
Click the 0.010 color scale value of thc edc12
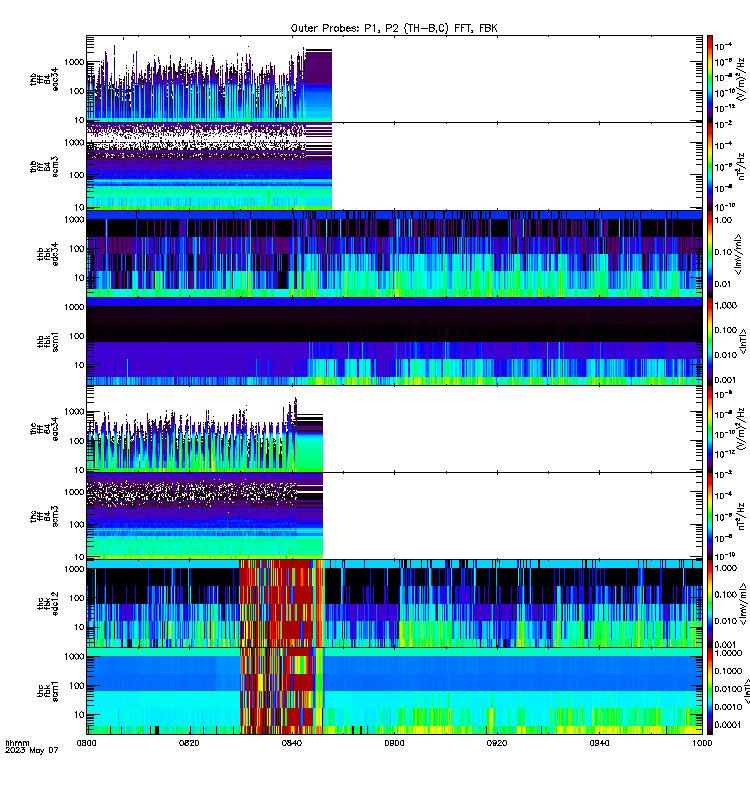[726, 620]
